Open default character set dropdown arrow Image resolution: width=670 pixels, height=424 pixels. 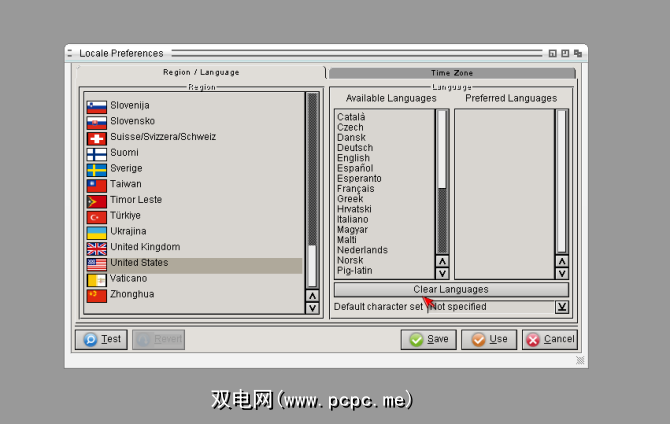tap(562, 307)
